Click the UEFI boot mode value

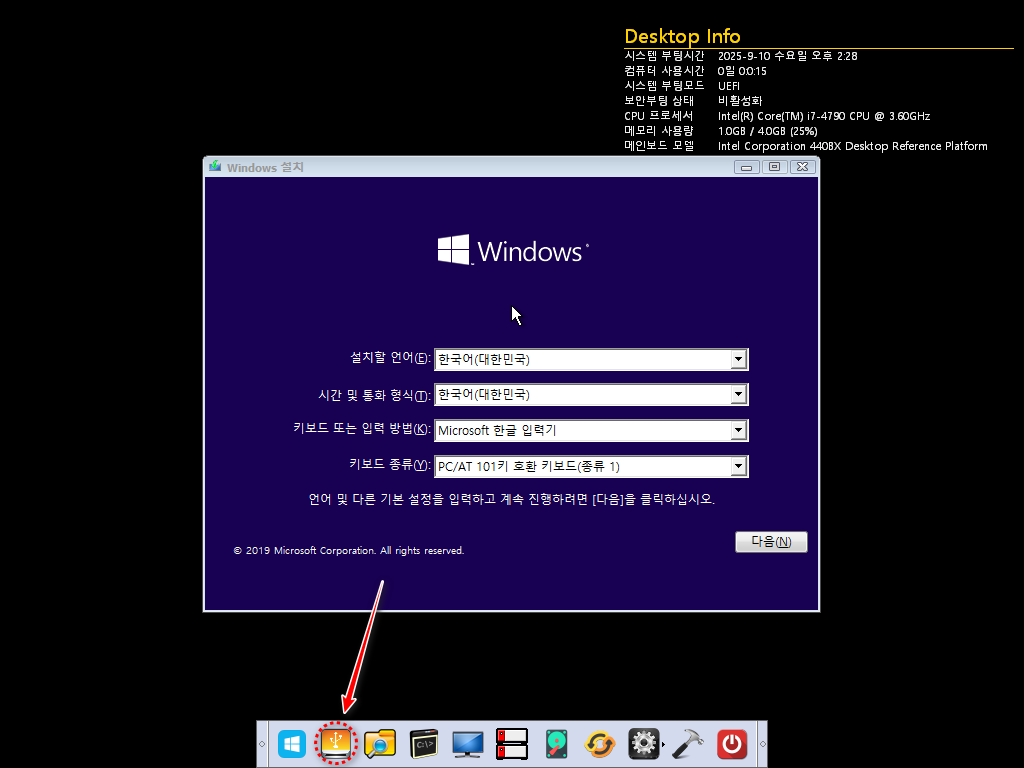pyautogui.click(x=729, y=86)
